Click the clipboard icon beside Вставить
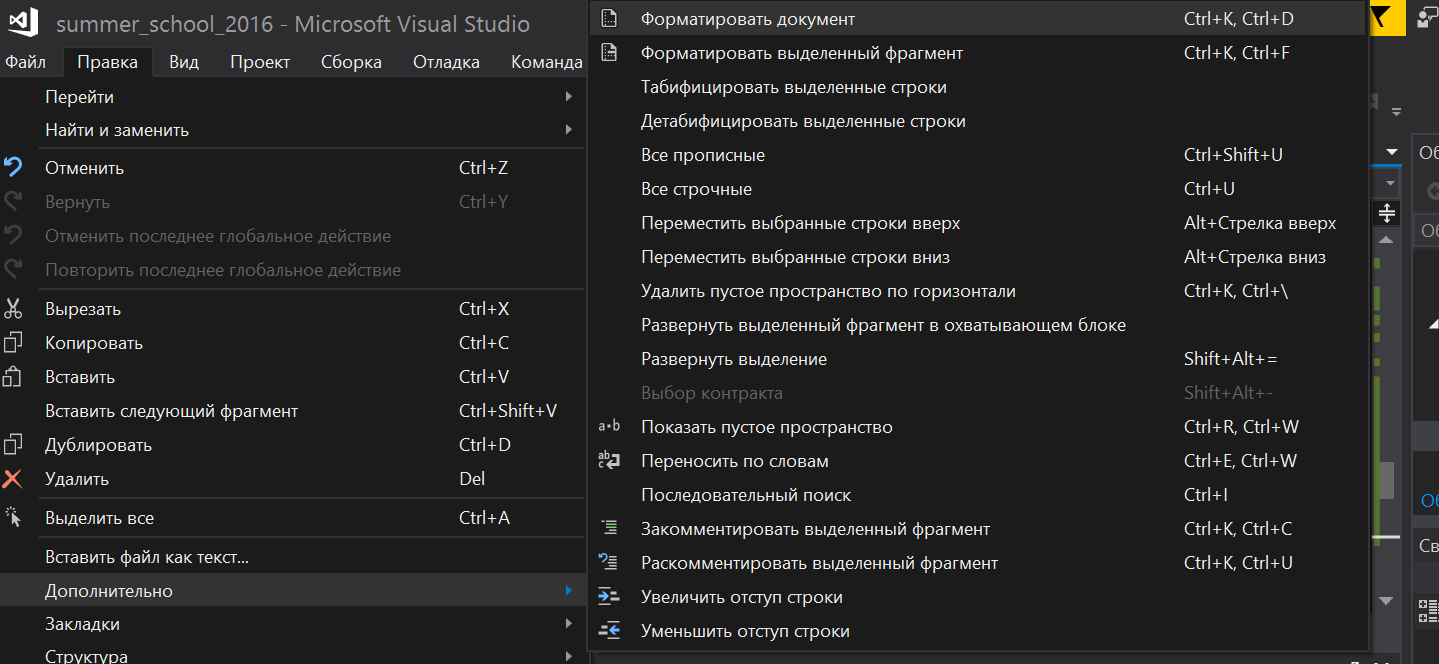Screen dimensions: 1439x664 pyautogui.click(x=13, y=377)
